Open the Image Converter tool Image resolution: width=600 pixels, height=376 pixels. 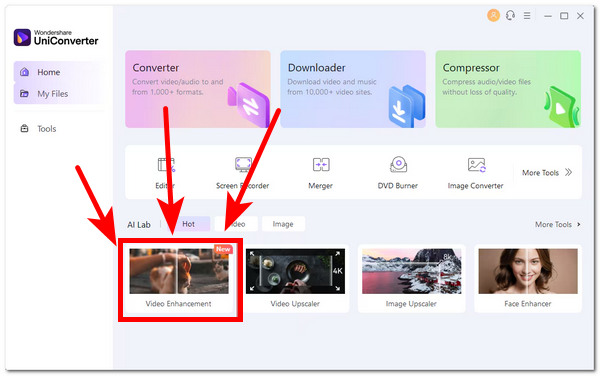(x=476, y=173)
